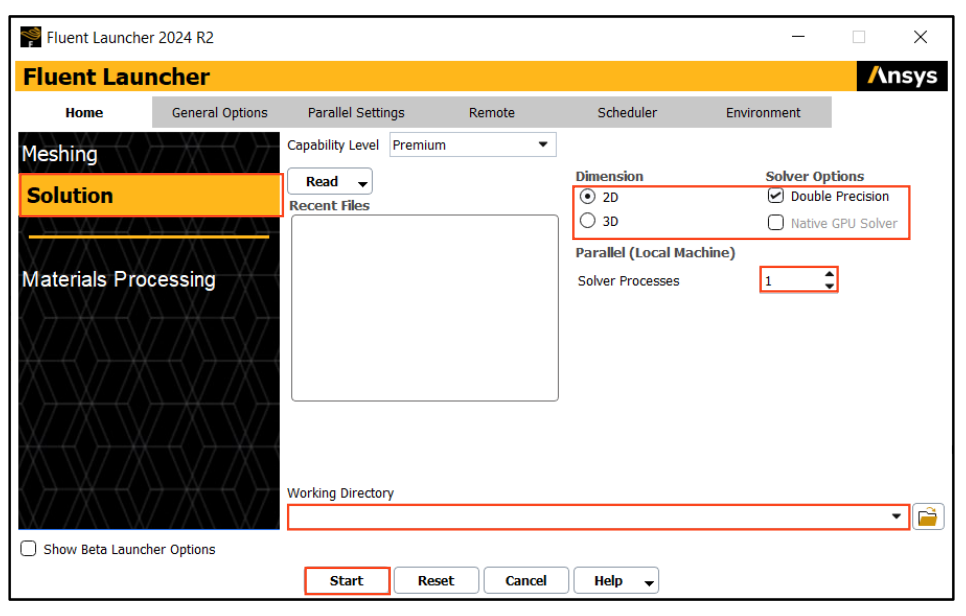Expand the Read button dropdown arrow
The image size is (966, 616).
[x=362, y=183]
